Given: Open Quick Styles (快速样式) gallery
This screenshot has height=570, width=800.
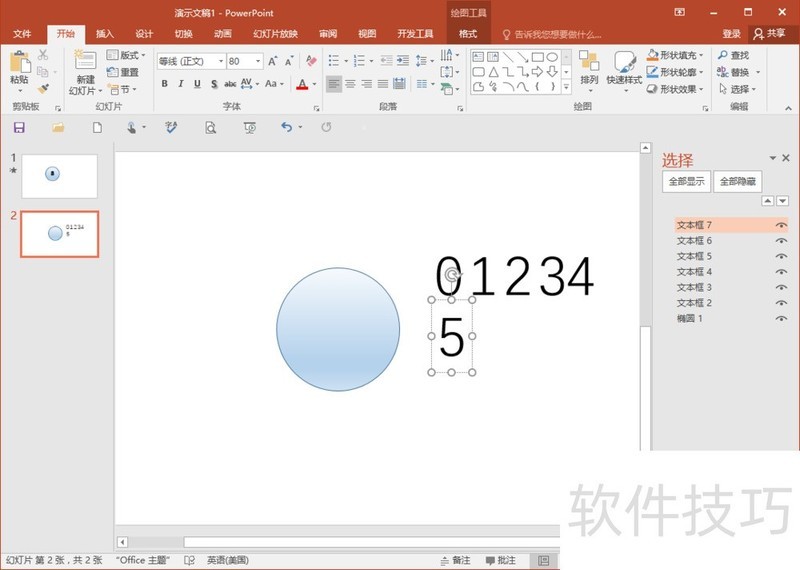Looking at the screenshot, I should (x=624, y=66).
